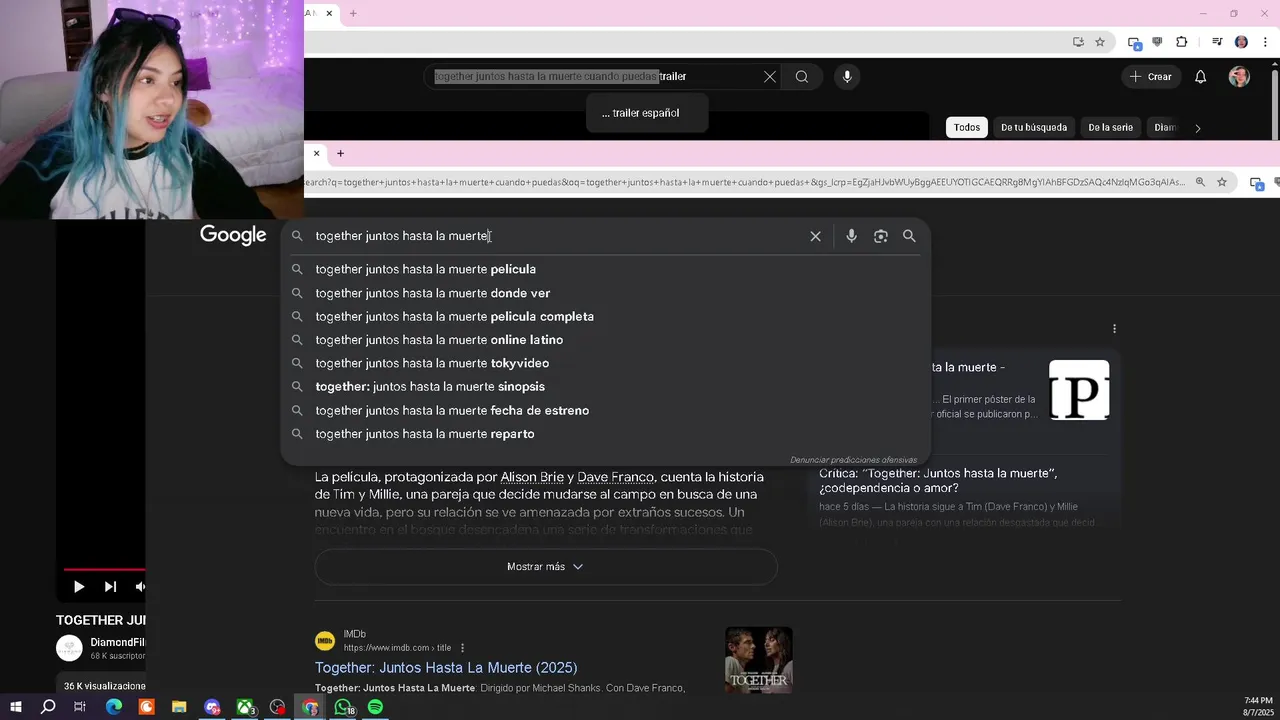
Task: Open the P logo news thumbnail
Action: pyautogui.click(x=1079, y=390)
